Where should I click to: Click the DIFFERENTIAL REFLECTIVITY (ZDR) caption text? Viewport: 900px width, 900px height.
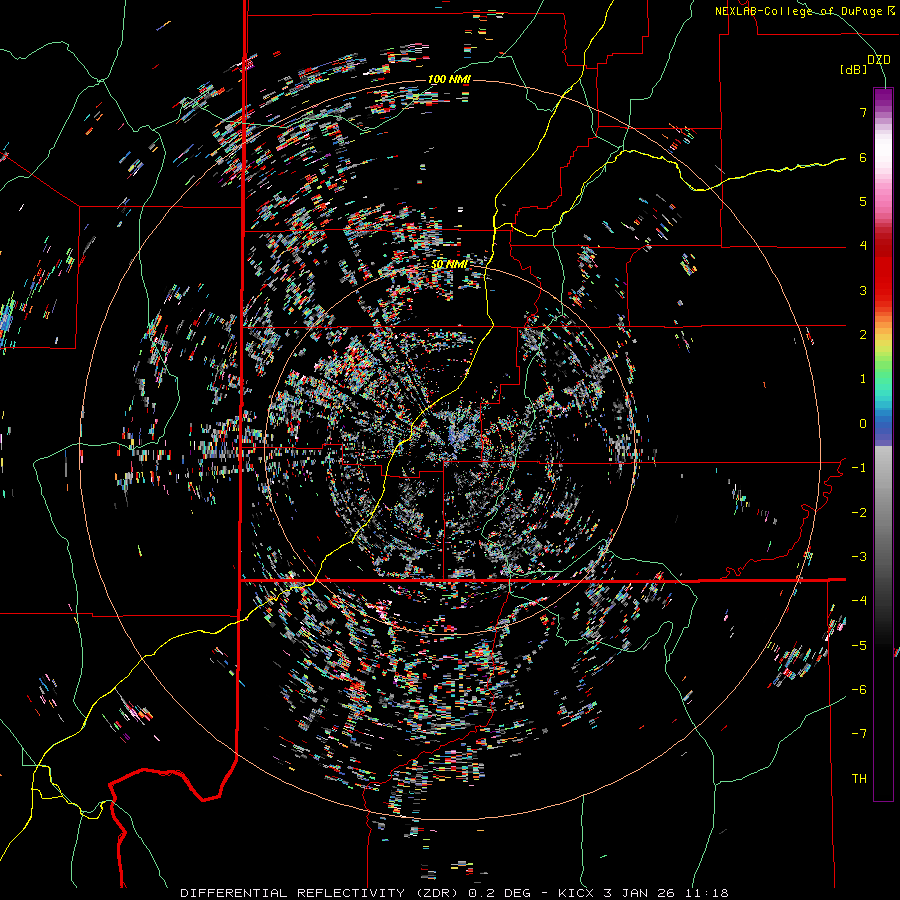click(320, 893)
